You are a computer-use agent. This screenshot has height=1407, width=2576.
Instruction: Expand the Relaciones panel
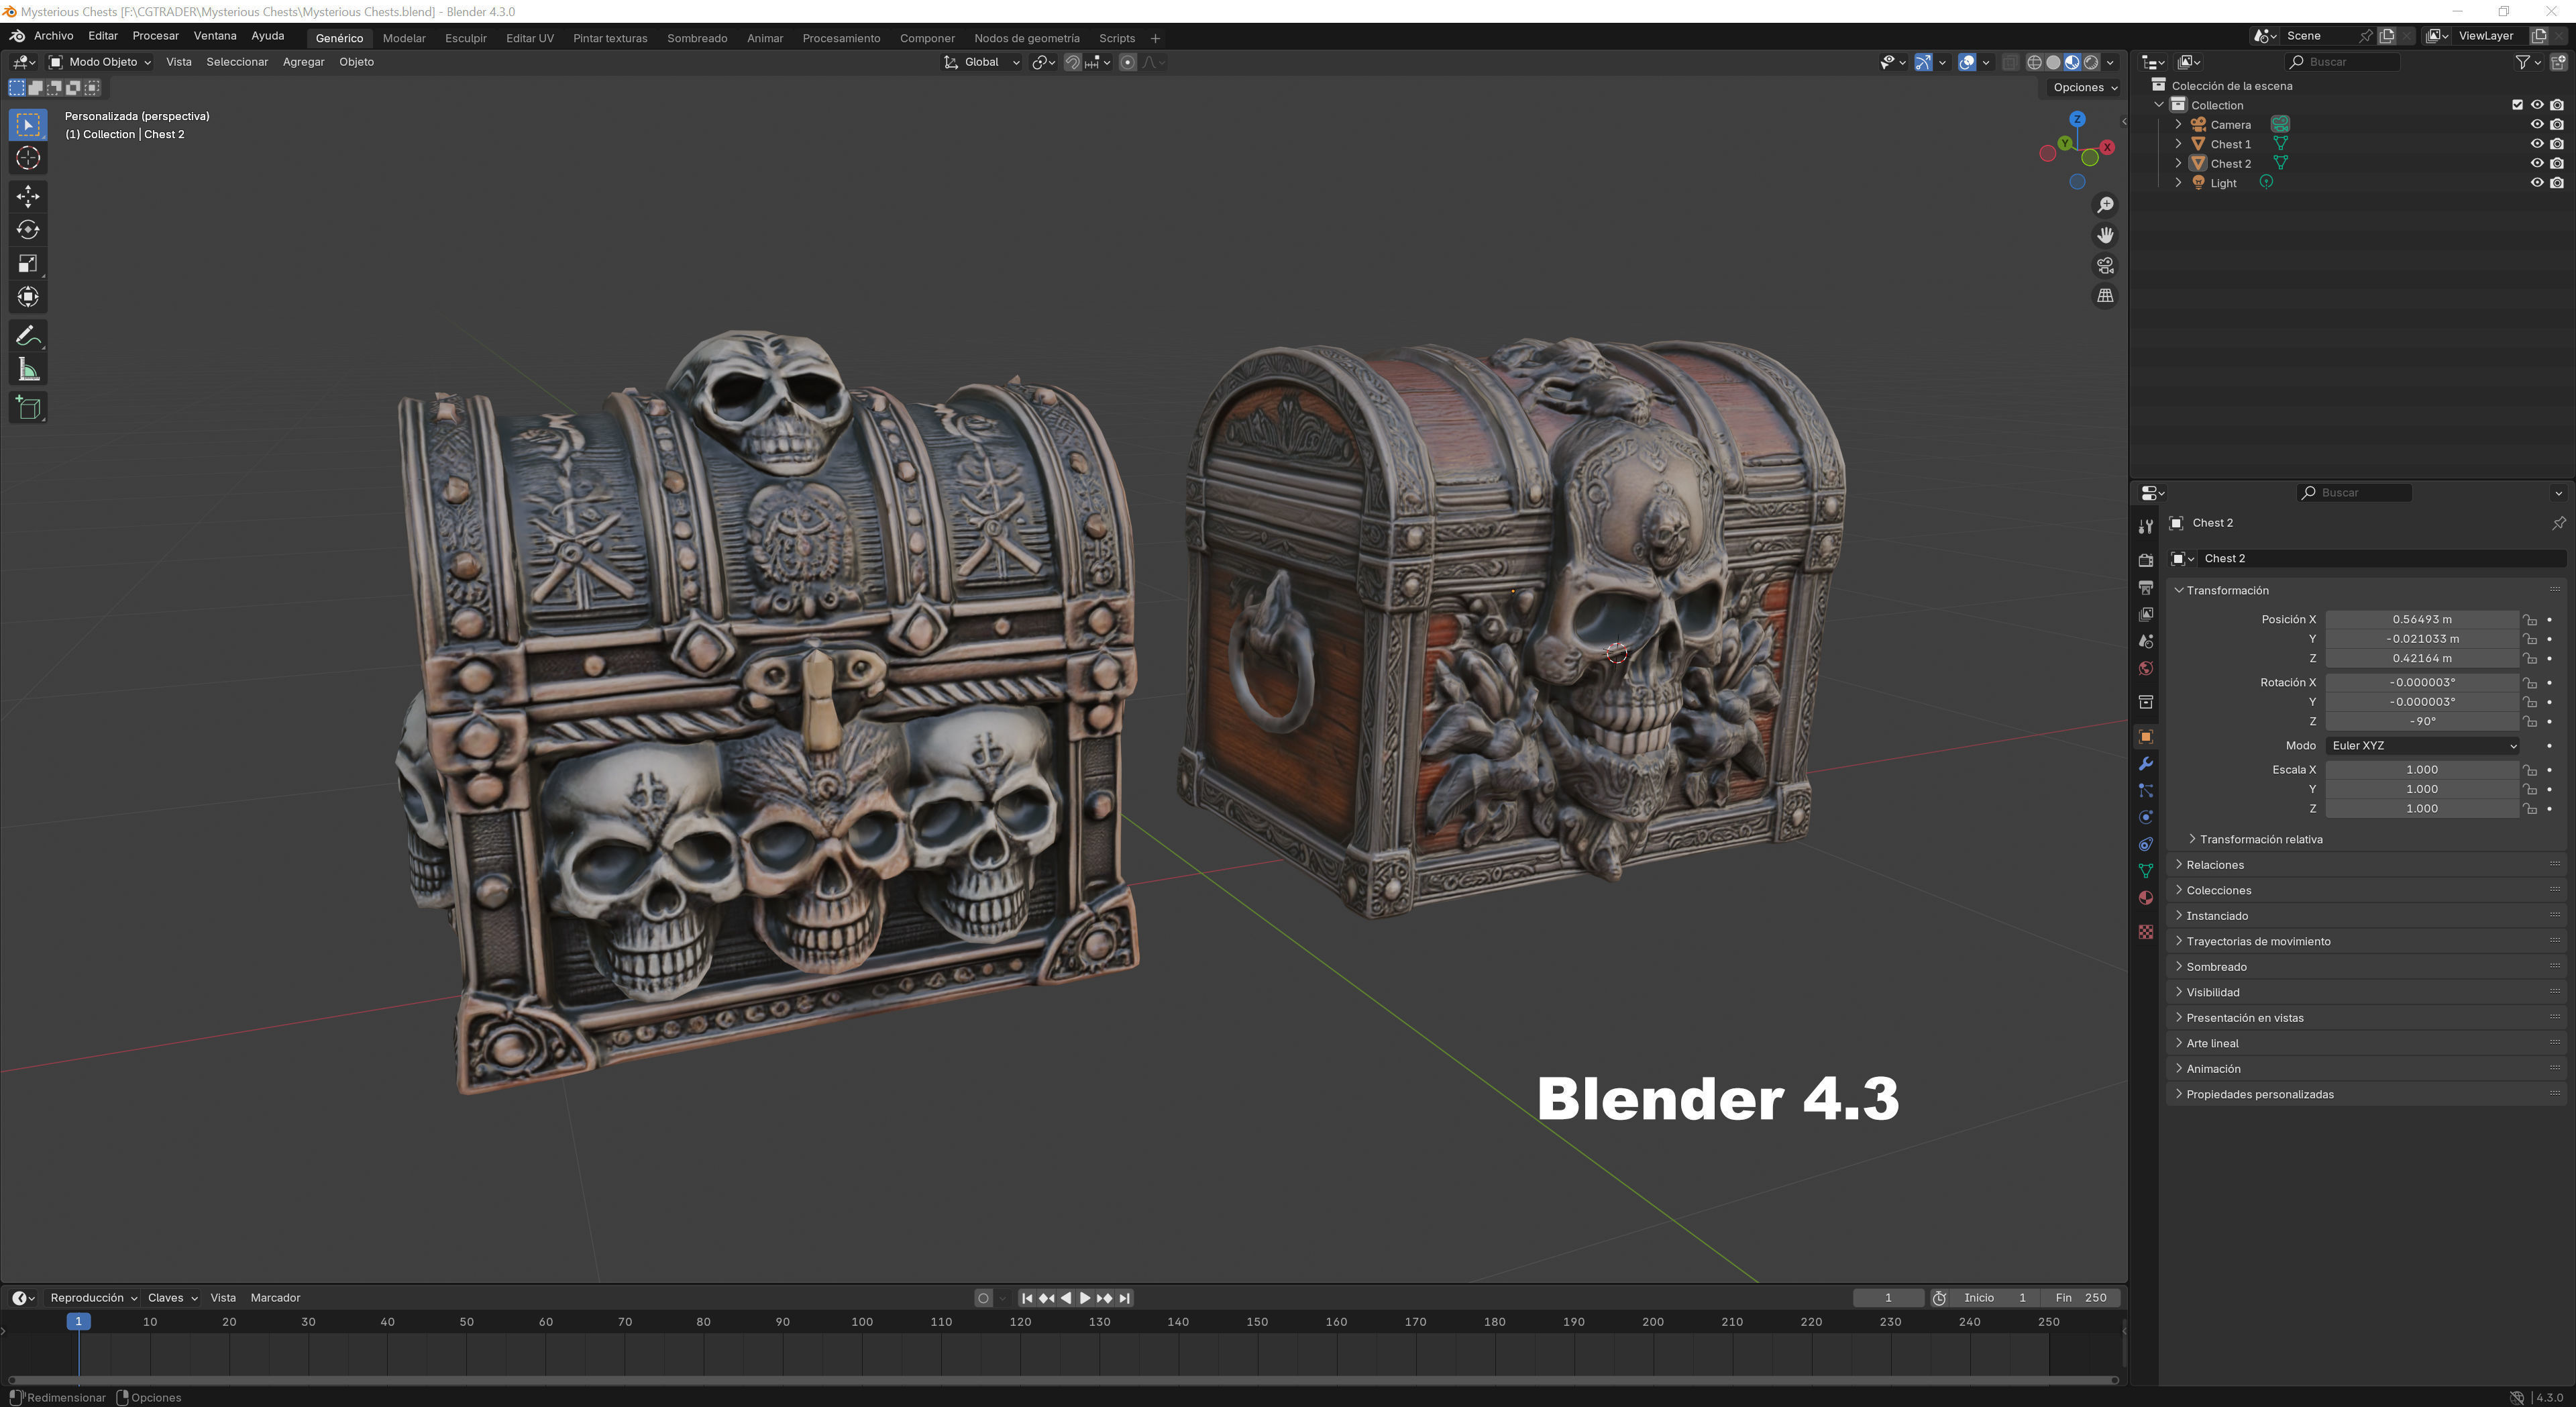pyautogui.click(x=2214, y=865)
